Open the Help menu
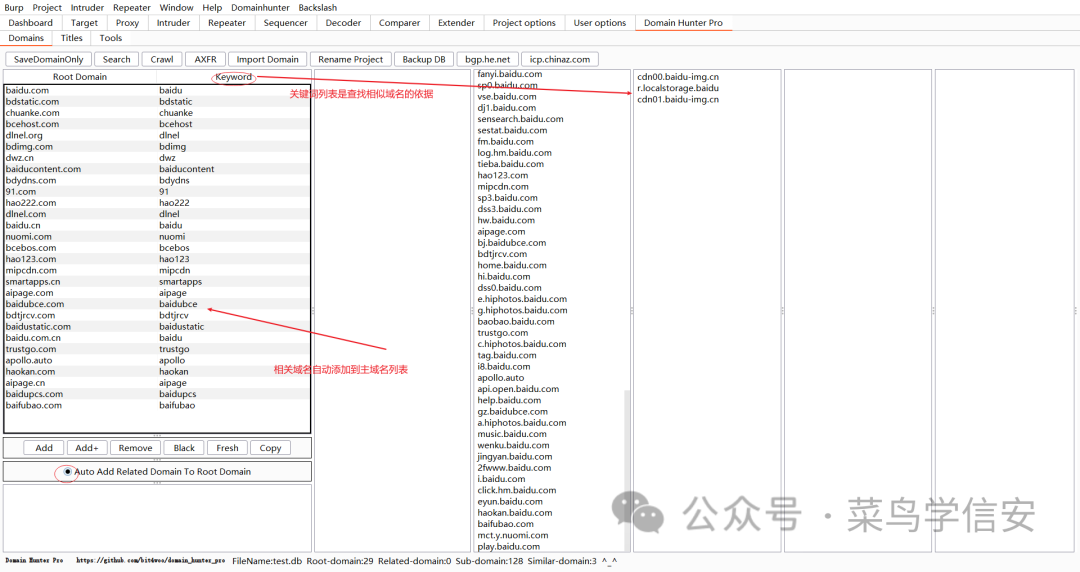This screenshot has width=1080, height=572. (212, 8)
